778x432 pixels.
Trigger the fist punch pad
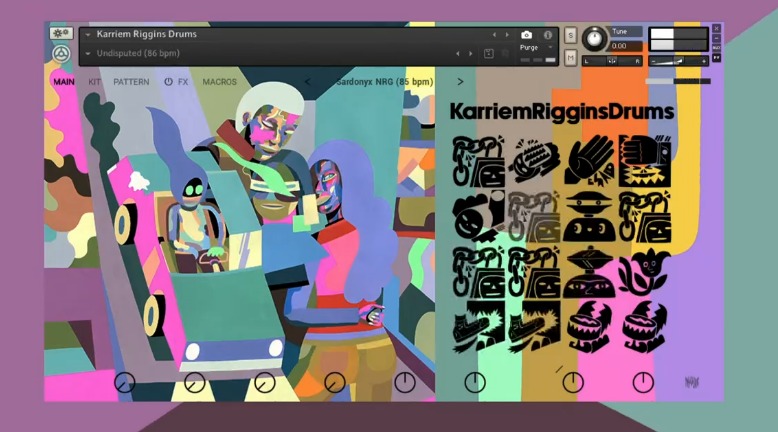tap(645, 160)
